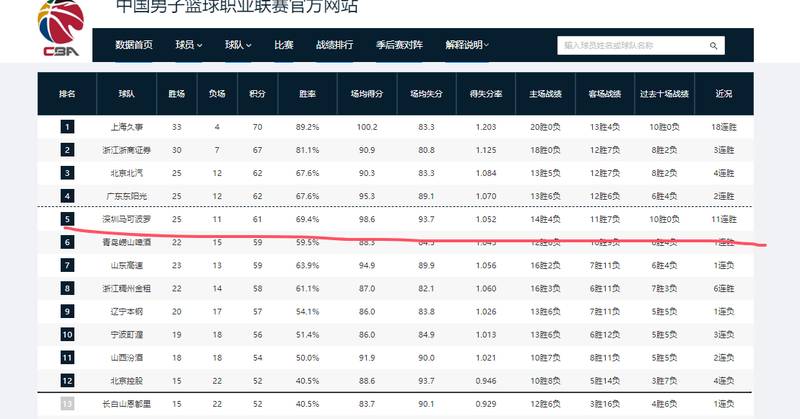Click the 50.0% win rate cell
The width and height of the screenshot is (800, 419).
pyautogui.click(x=307, y=358)
